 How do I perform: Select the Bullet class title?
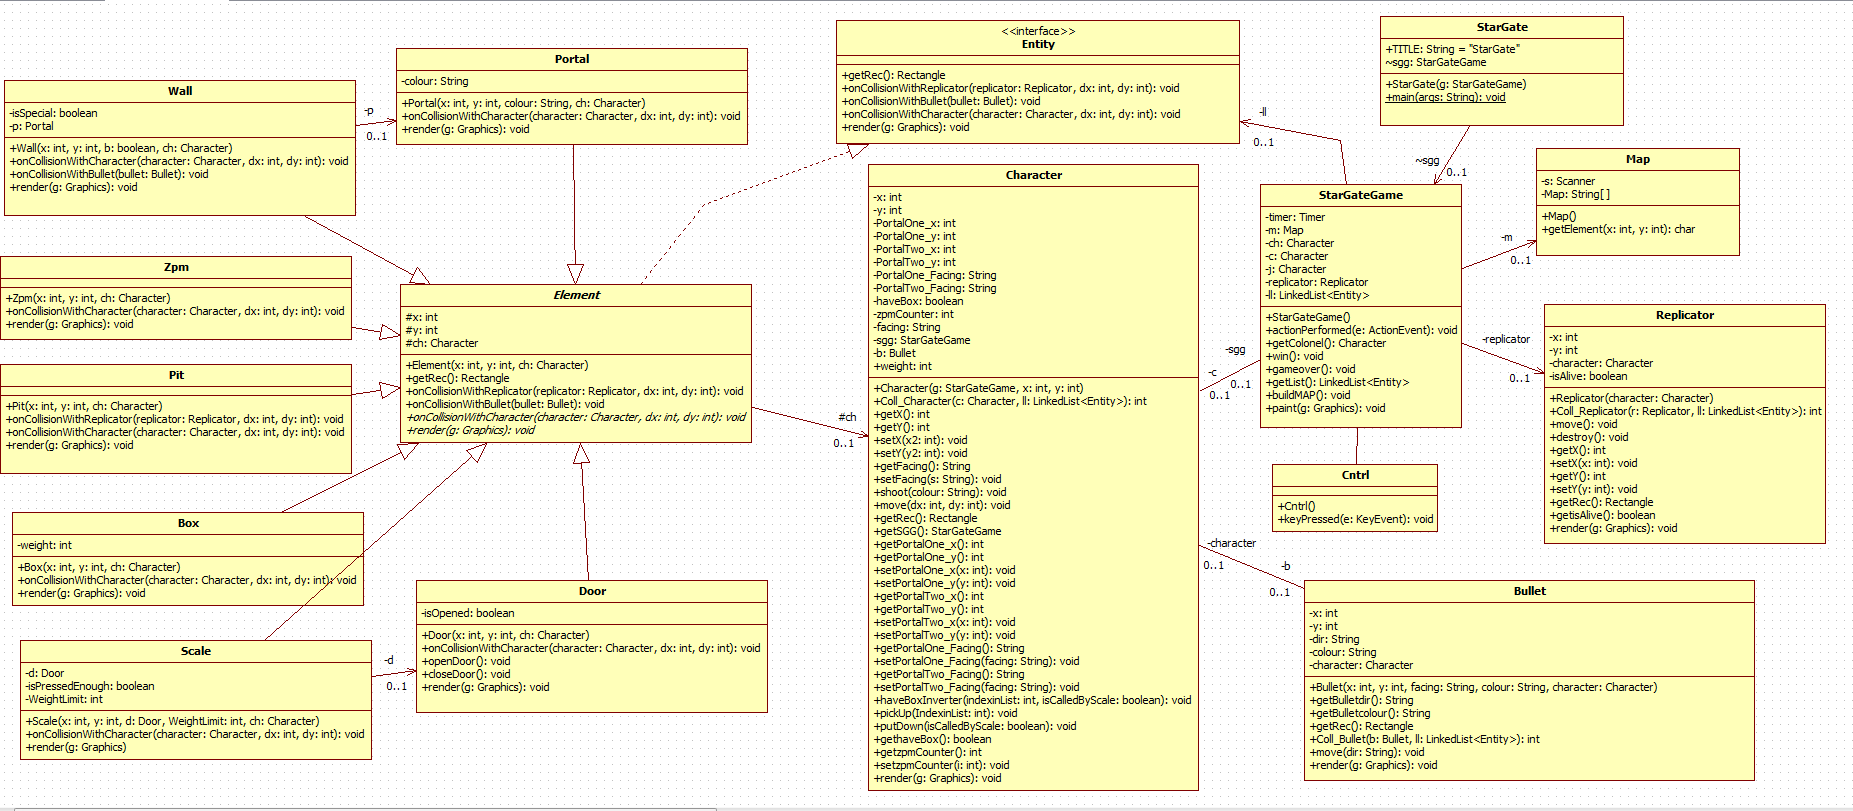pyautogui.click(x=1529, y=591)
